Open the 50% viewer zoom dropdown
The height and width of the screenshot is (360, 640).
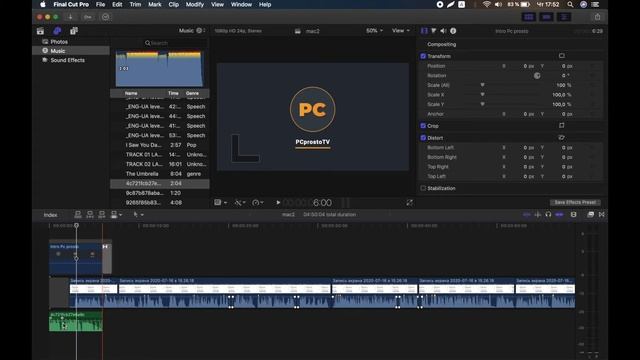(374, 31)
